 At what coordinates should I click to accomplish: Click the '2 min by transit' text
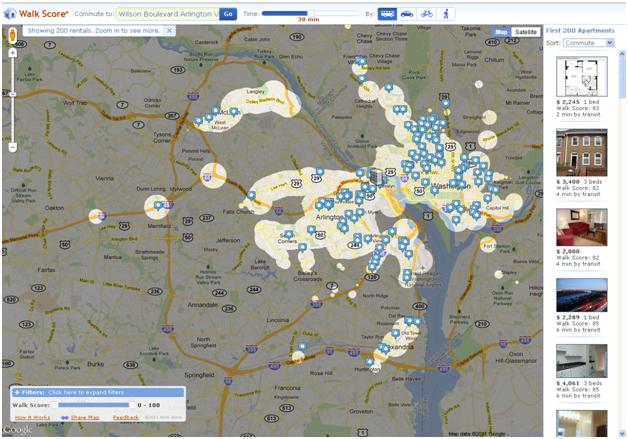(578, 115)
